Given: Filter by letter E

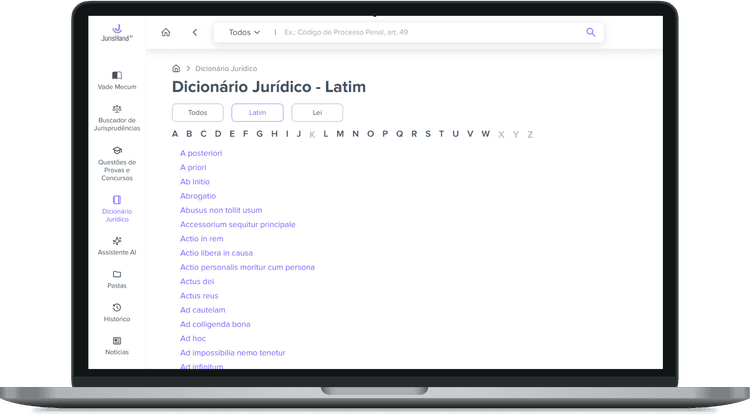Looking at the screenshot, I should click(x=232, y=134).
